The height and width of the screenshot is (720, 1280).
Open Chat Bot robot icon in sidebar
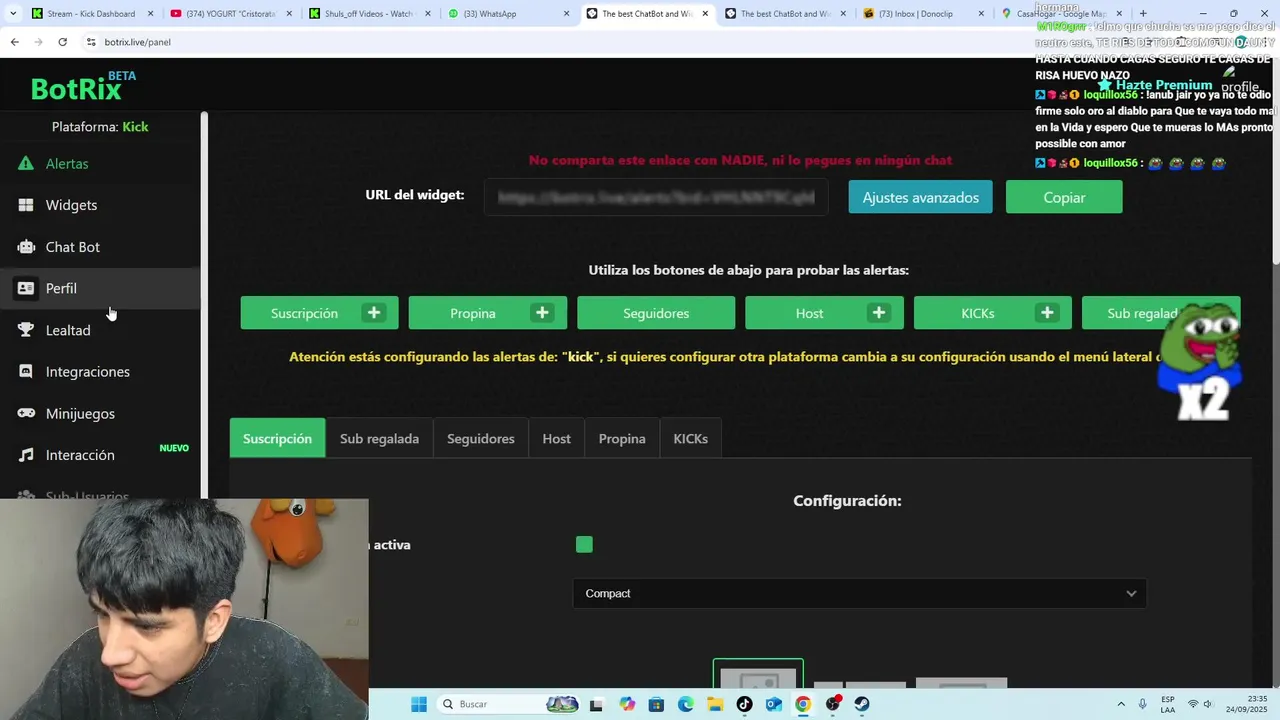tap(26, 247)
